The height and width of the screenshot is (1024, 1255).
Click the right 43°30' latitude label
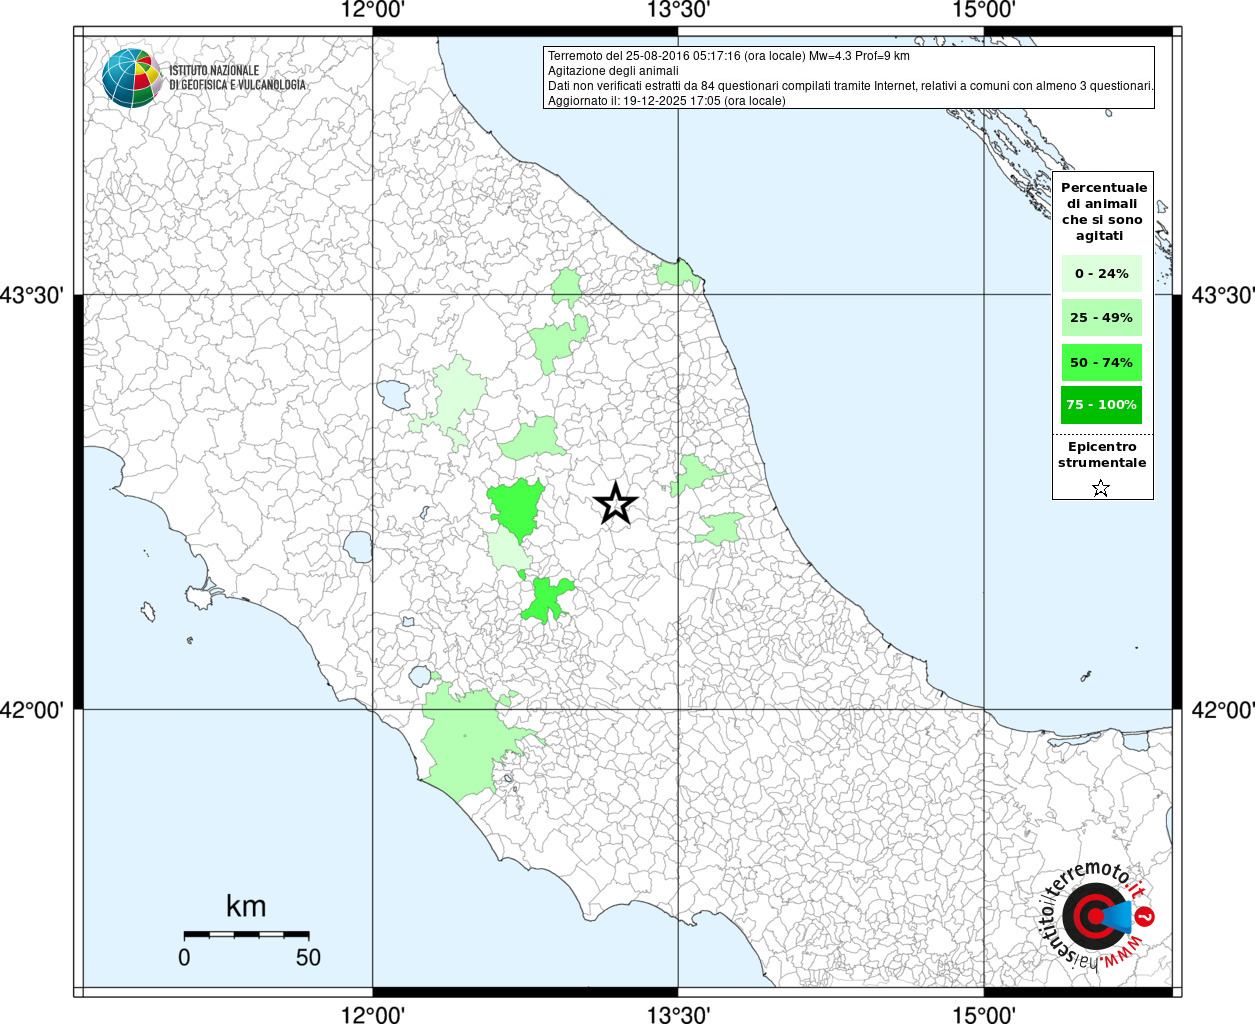point(1223,296)
